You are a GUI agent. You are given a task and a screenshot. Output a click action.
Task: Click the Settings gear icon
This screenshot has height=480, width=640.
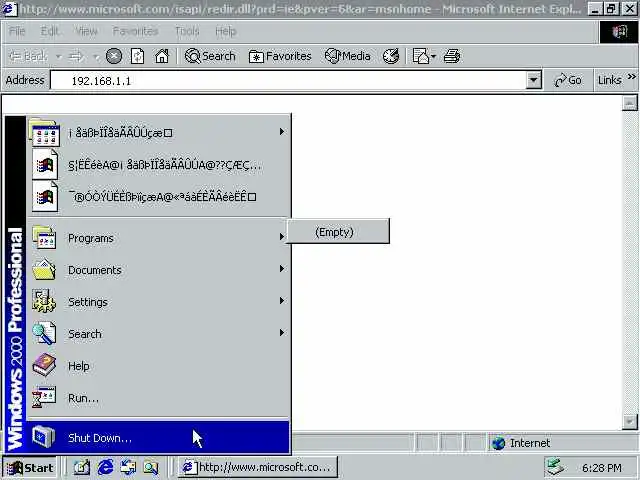click(44, 301)
